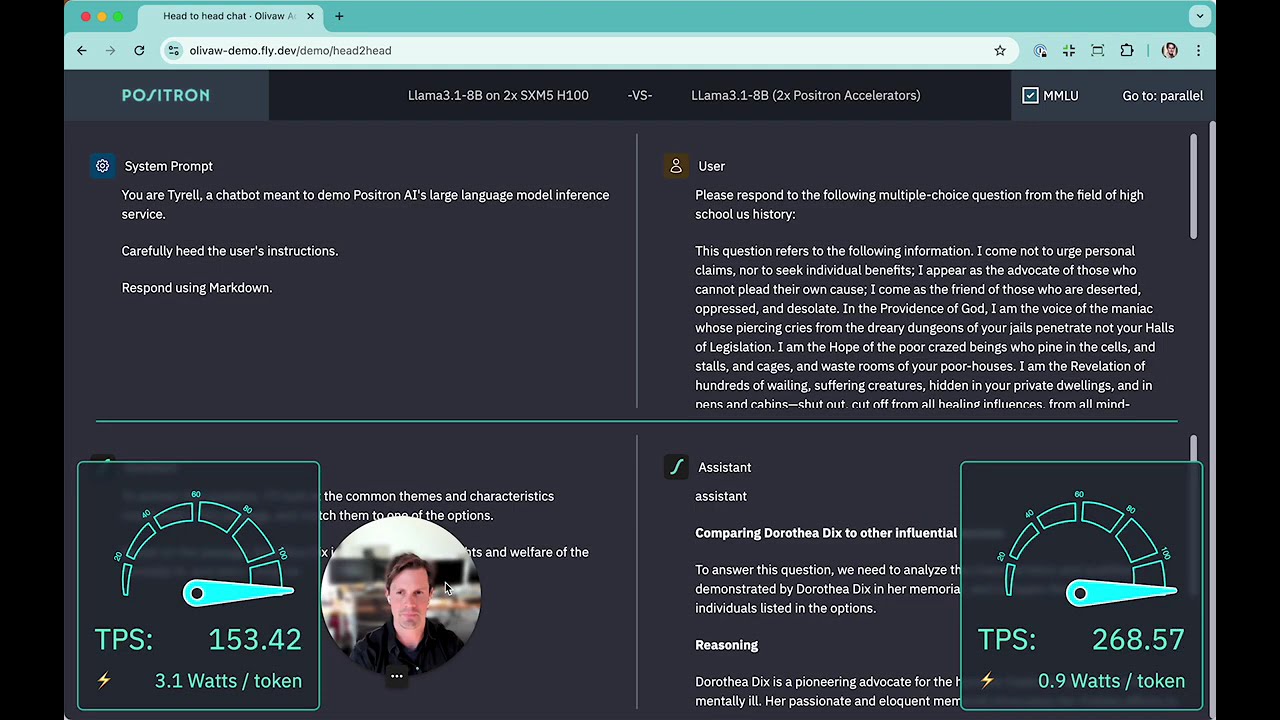Click the '153.42' TPS value
The height and width of the screenshot is (720, 1280).
tap(254, 639)
